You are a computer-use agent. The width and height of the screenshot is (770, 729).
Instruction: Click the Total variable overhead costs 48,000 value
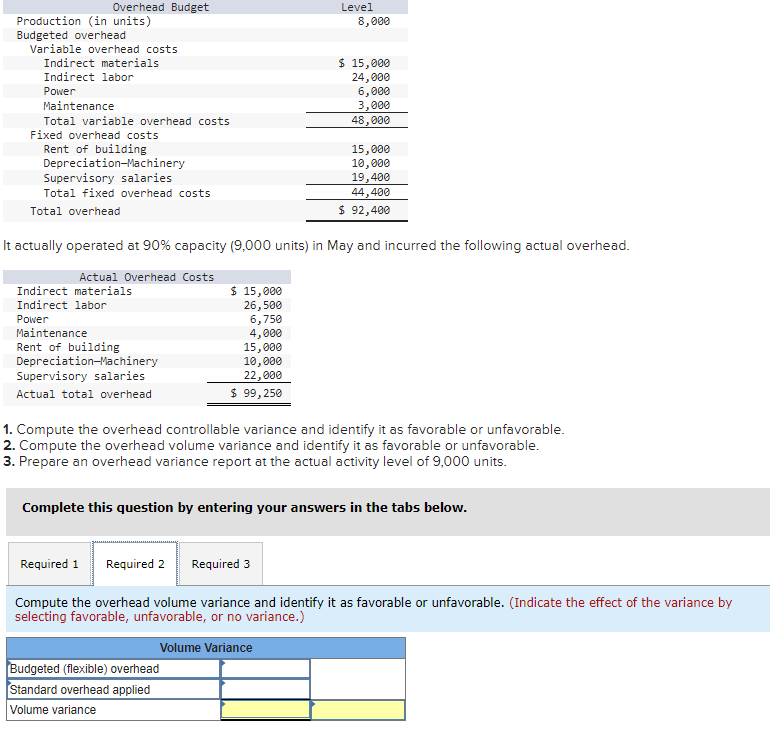370,120
